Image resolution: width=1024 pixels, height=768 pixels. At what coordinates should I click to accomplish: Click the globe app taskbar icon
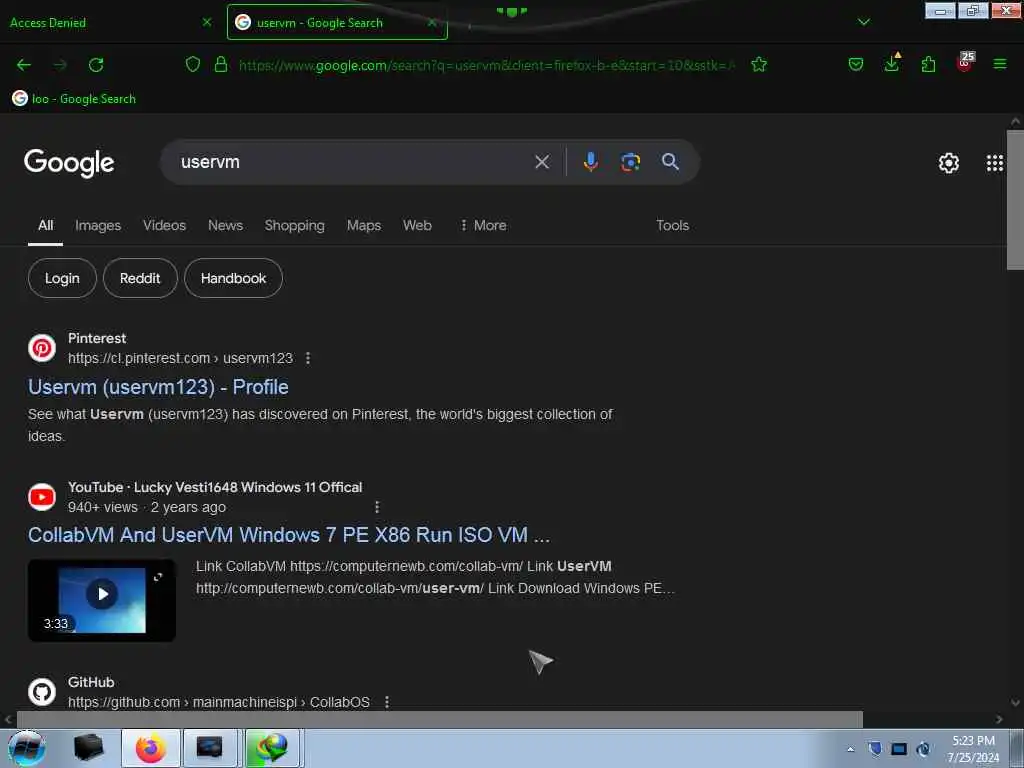click(x=272, y=748)
